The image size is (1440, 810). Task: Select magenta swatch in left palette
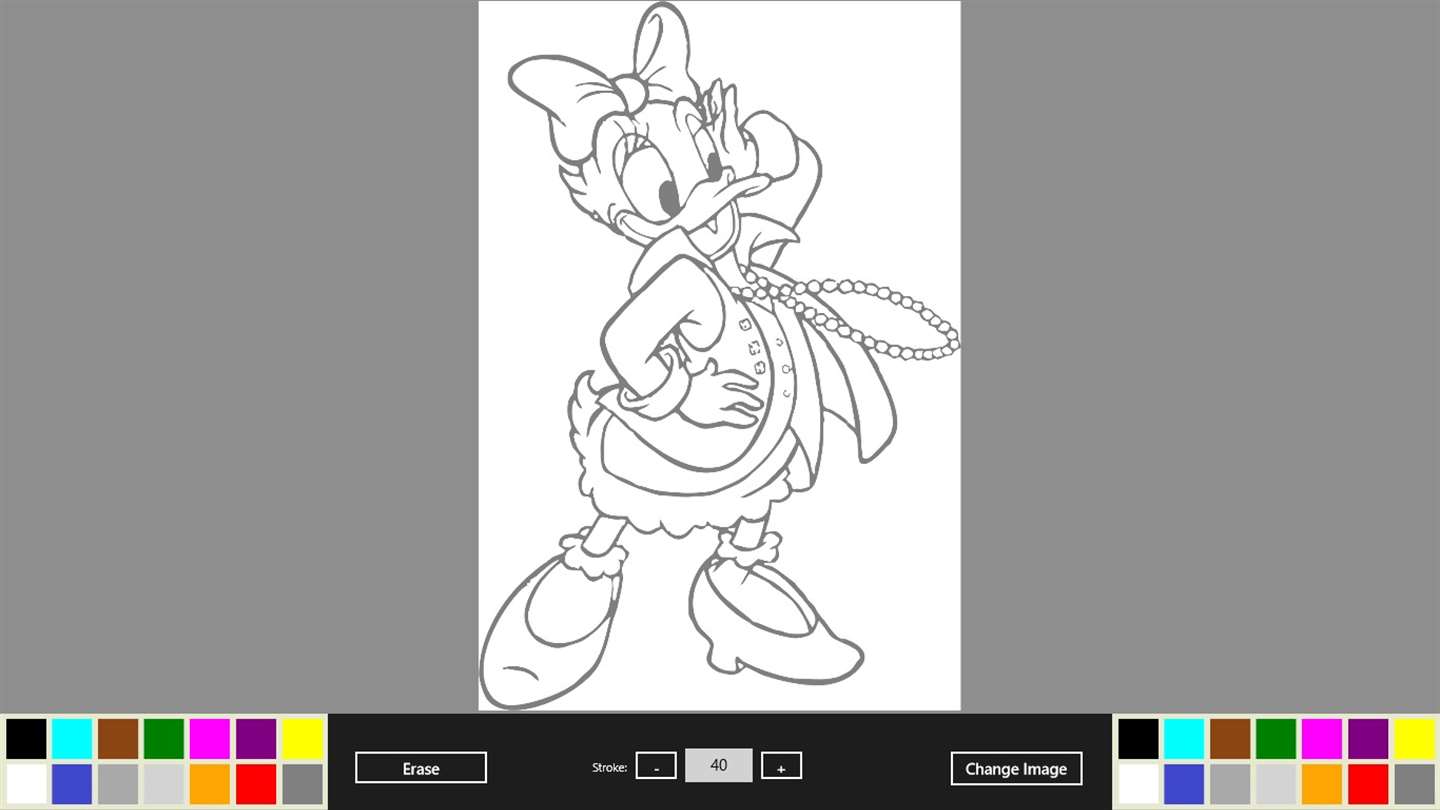210,739
